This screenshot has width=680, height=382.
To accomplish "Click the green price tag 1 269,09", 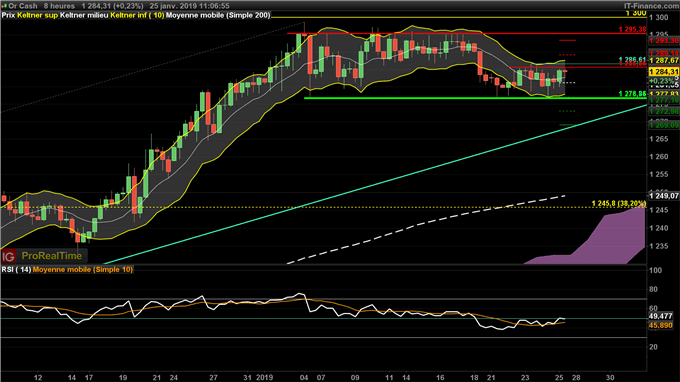I will tap(664, 125).
